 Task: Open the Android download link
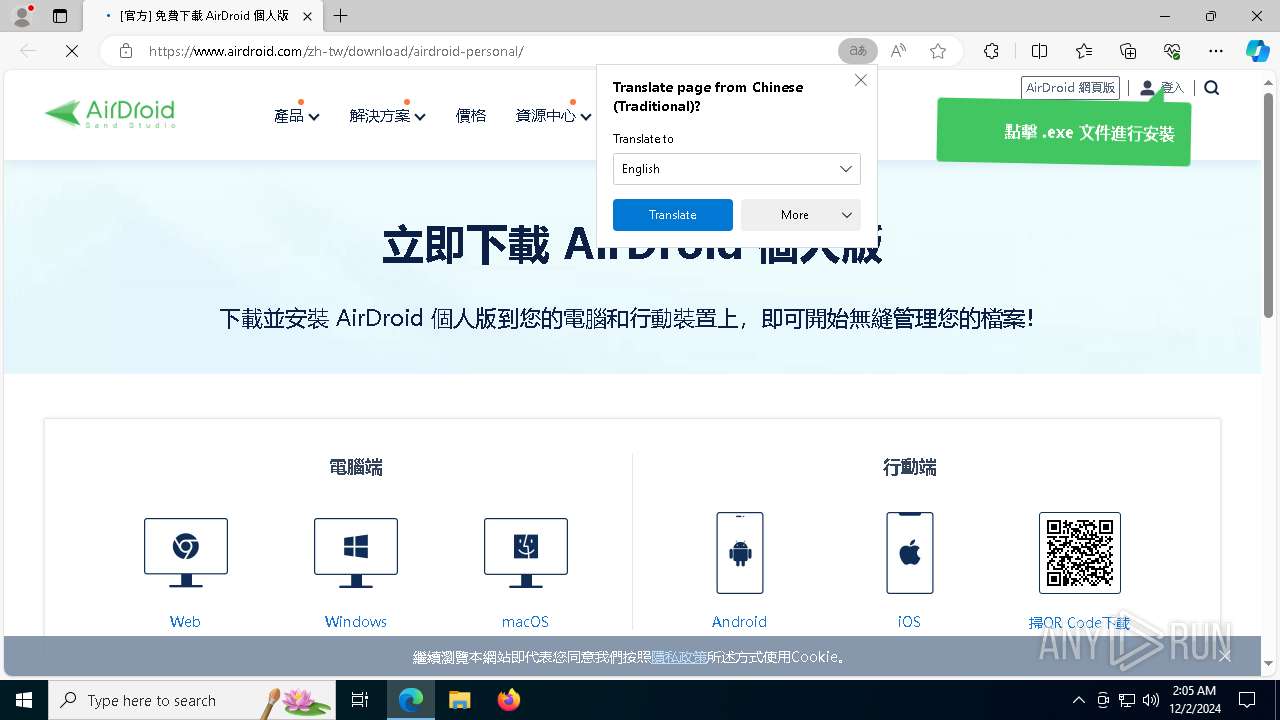click(x=740, y=622)
